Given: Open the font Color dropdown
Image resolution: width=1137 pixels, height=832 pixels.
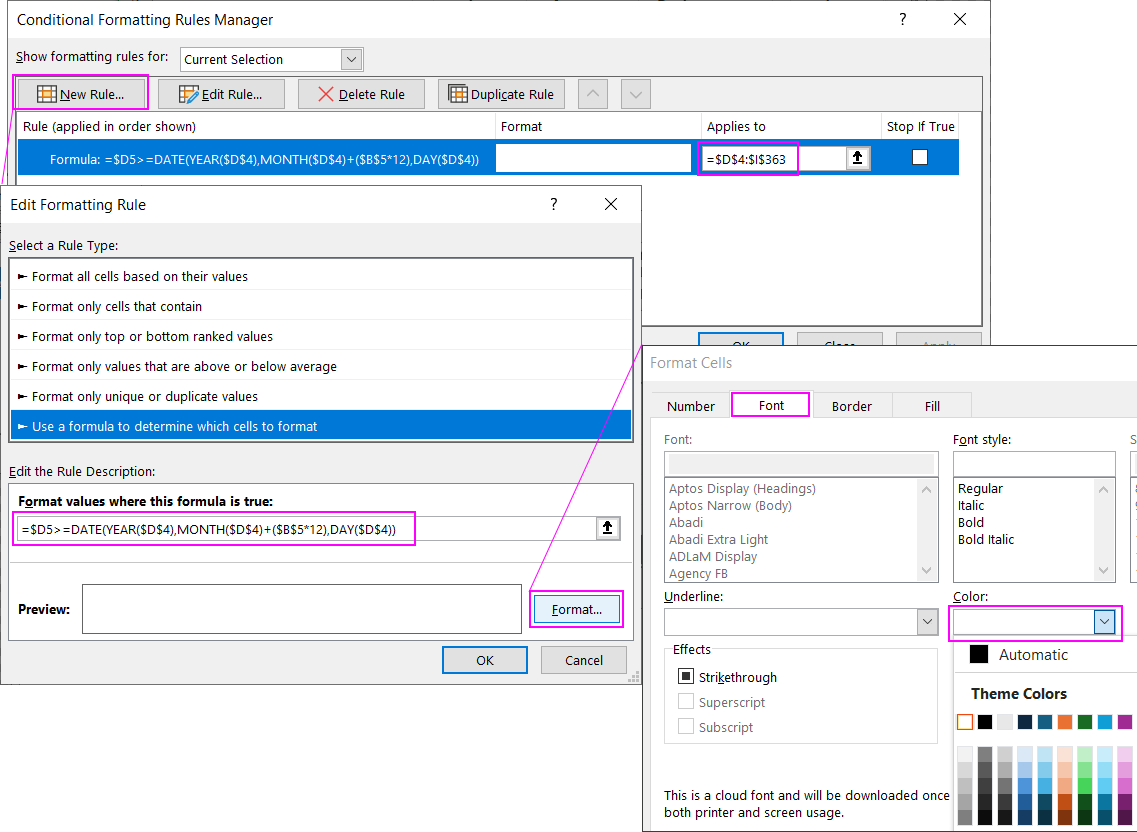Looking at the screenshot, I should (1105, 622).
